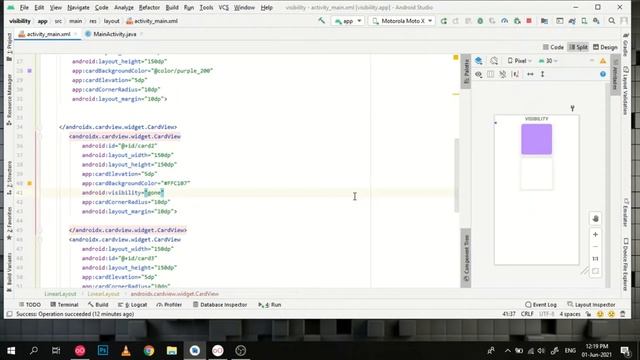This screenshot has width=640, height=360.
Task: Open the Logcat tool window
Action: [x=132, y=304]
